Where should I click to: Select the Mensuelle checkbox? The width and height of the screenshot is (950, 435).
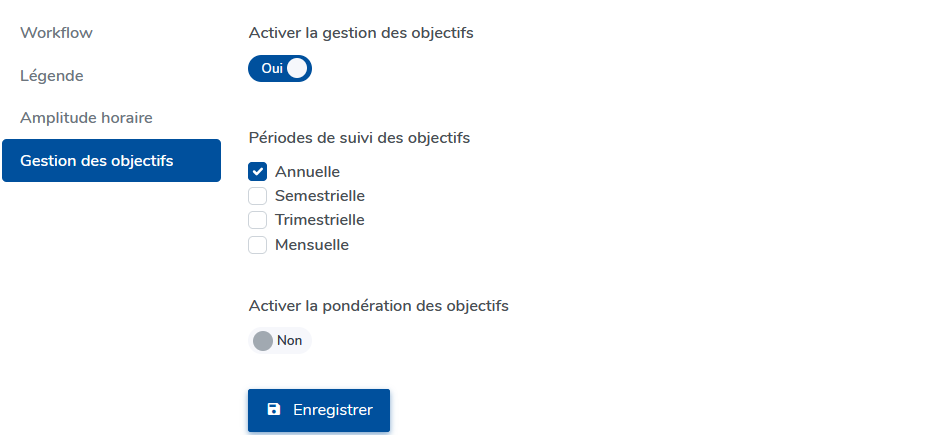(258, 244)
